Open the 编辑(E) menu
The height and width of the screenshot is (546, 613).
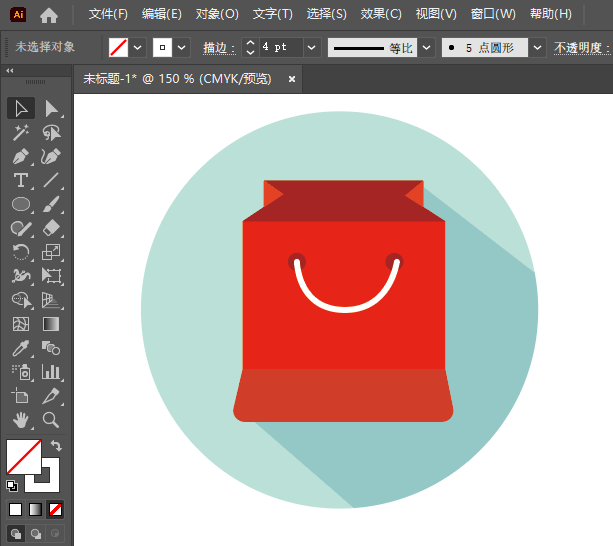(162, 14)
